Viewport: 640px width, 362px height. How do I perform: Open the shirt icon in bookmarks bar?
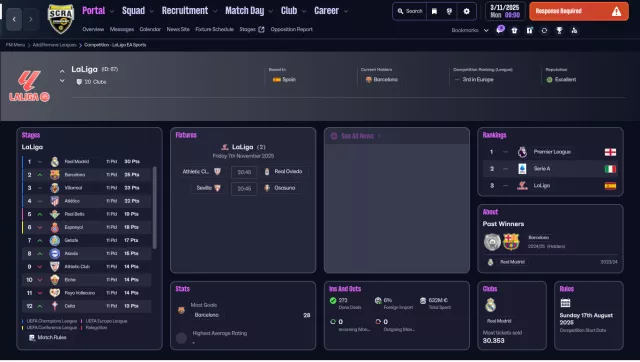[514, 30]
